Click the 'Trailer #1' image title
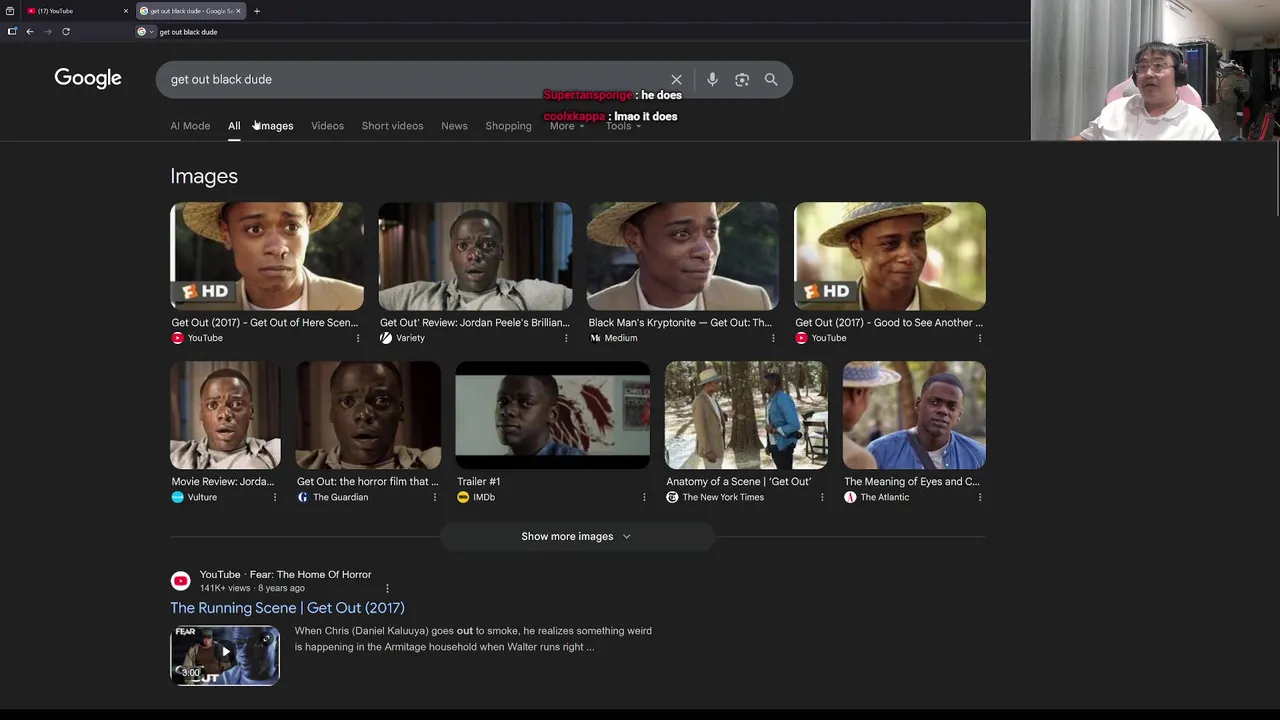The width and height of the screenshot is (1280, 720). (x=479, y=482)
